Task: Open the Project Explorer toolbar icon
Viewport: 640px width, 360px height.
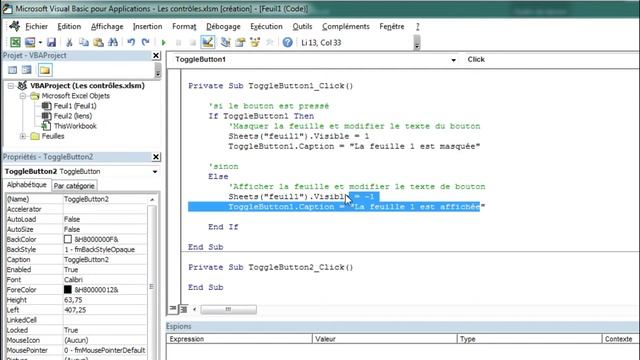Action: [x=225, y=42]
